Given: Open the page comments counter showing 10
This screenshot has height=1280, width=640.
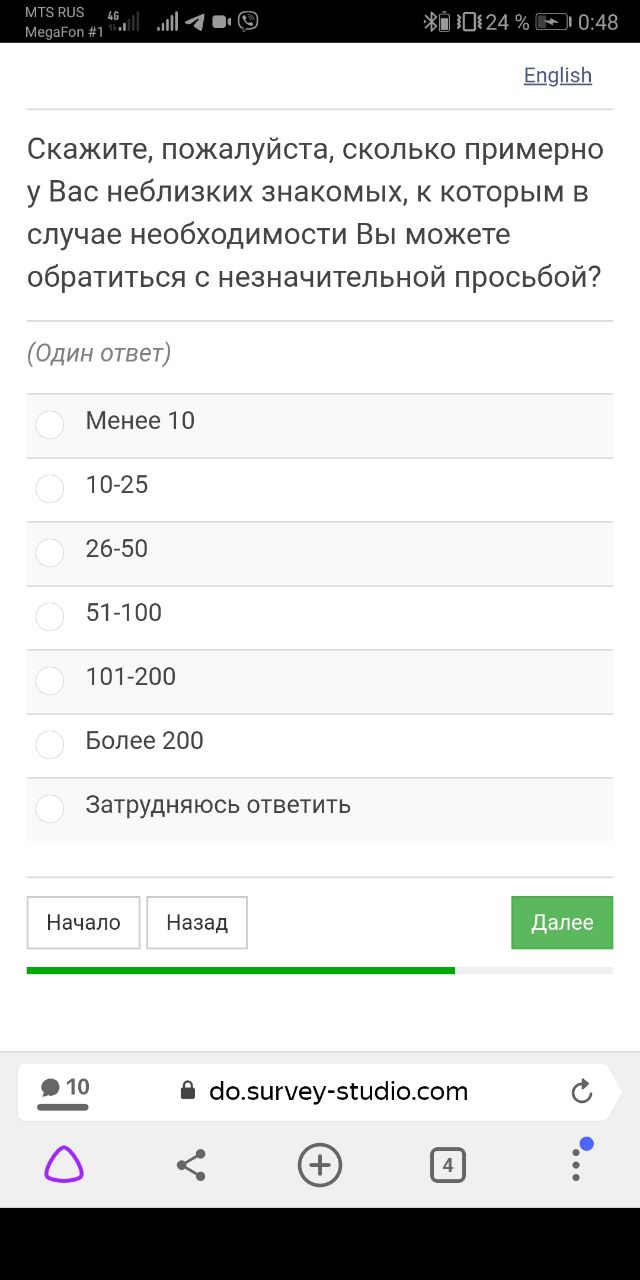Looking at the screenshot, I should (x=64, y=1091).
